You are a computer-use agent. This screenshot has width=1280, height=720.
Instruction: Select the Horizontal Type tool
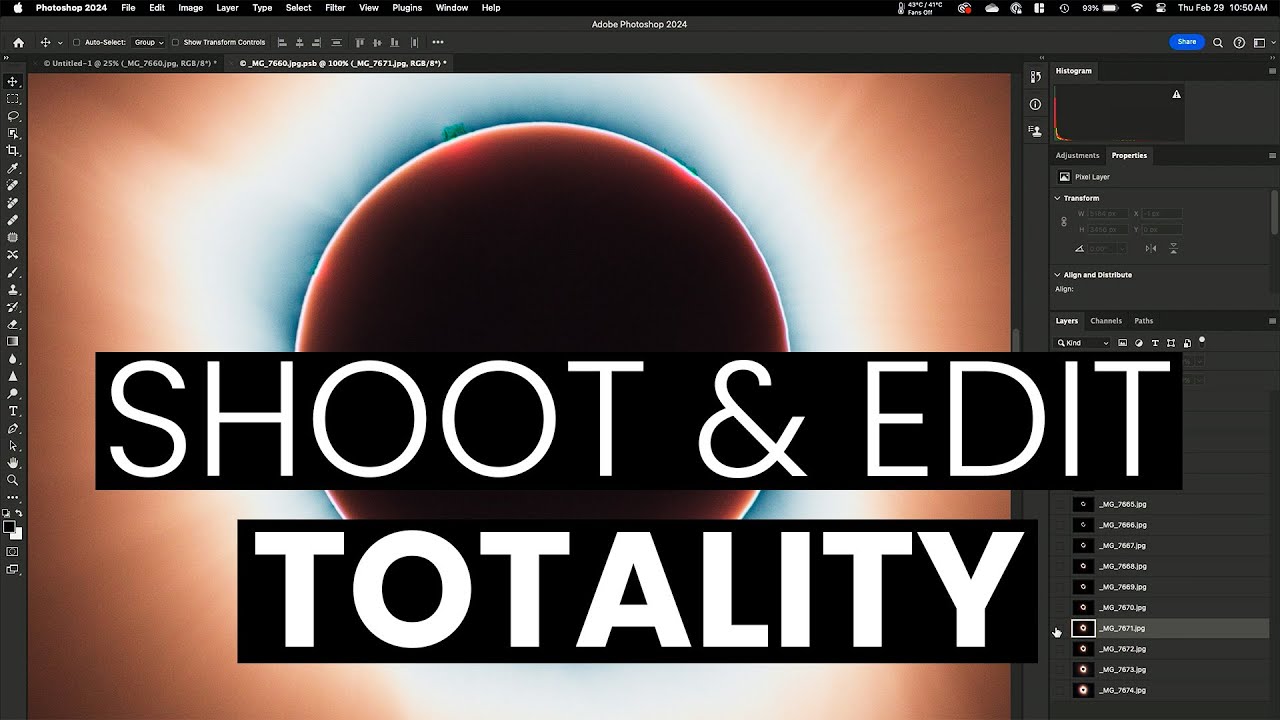tap(13, 411)
